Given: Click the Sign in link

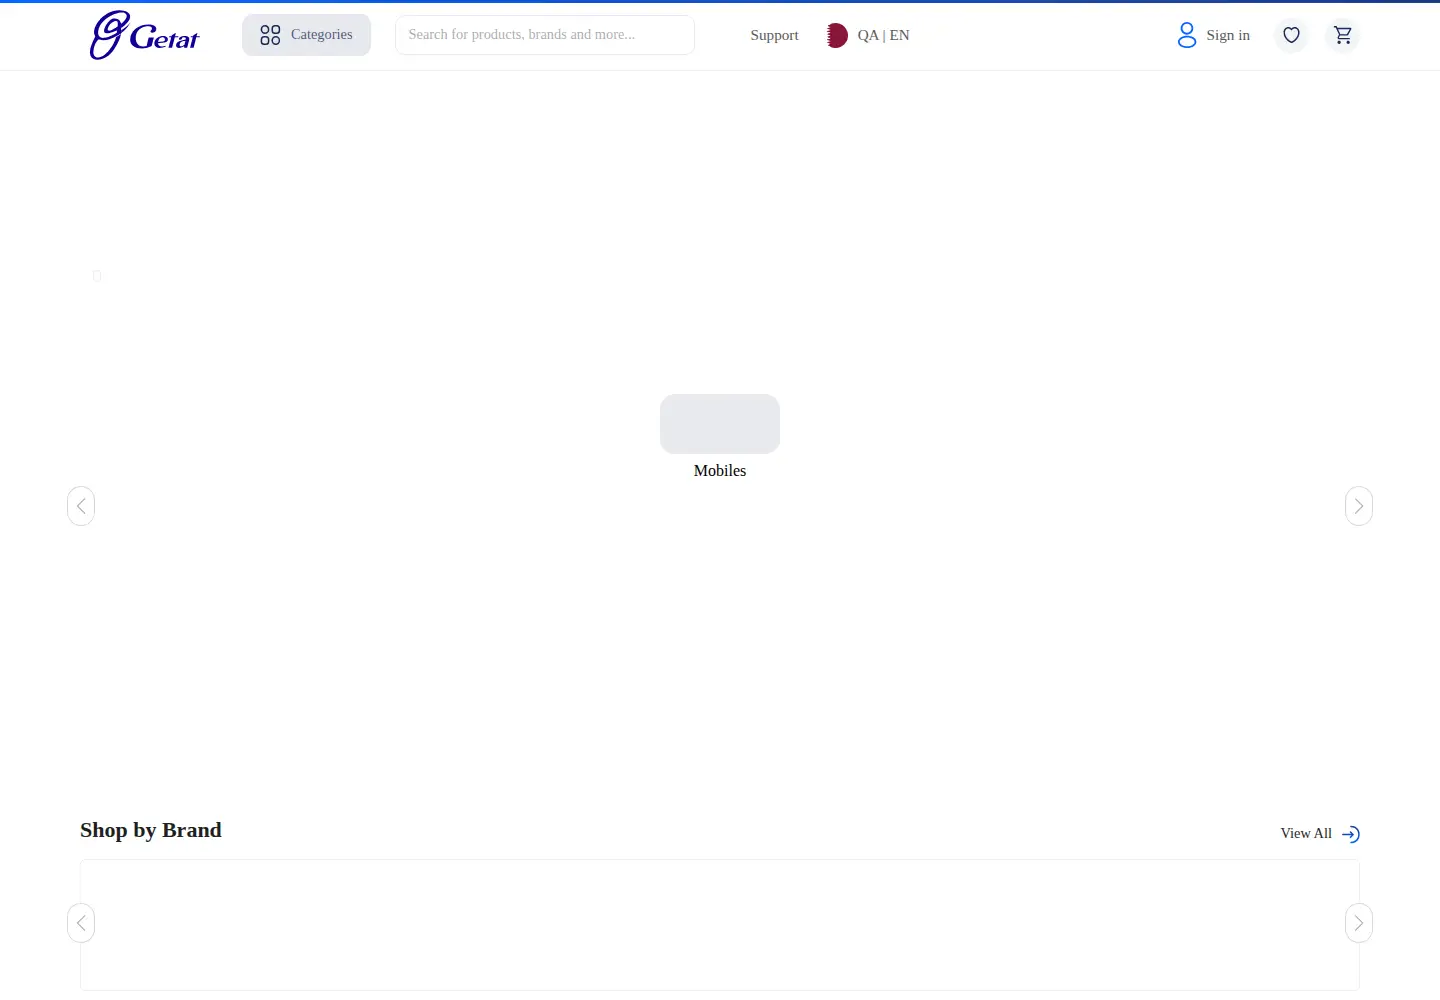Looking at the screenshot, I should tap(1228, 35).
